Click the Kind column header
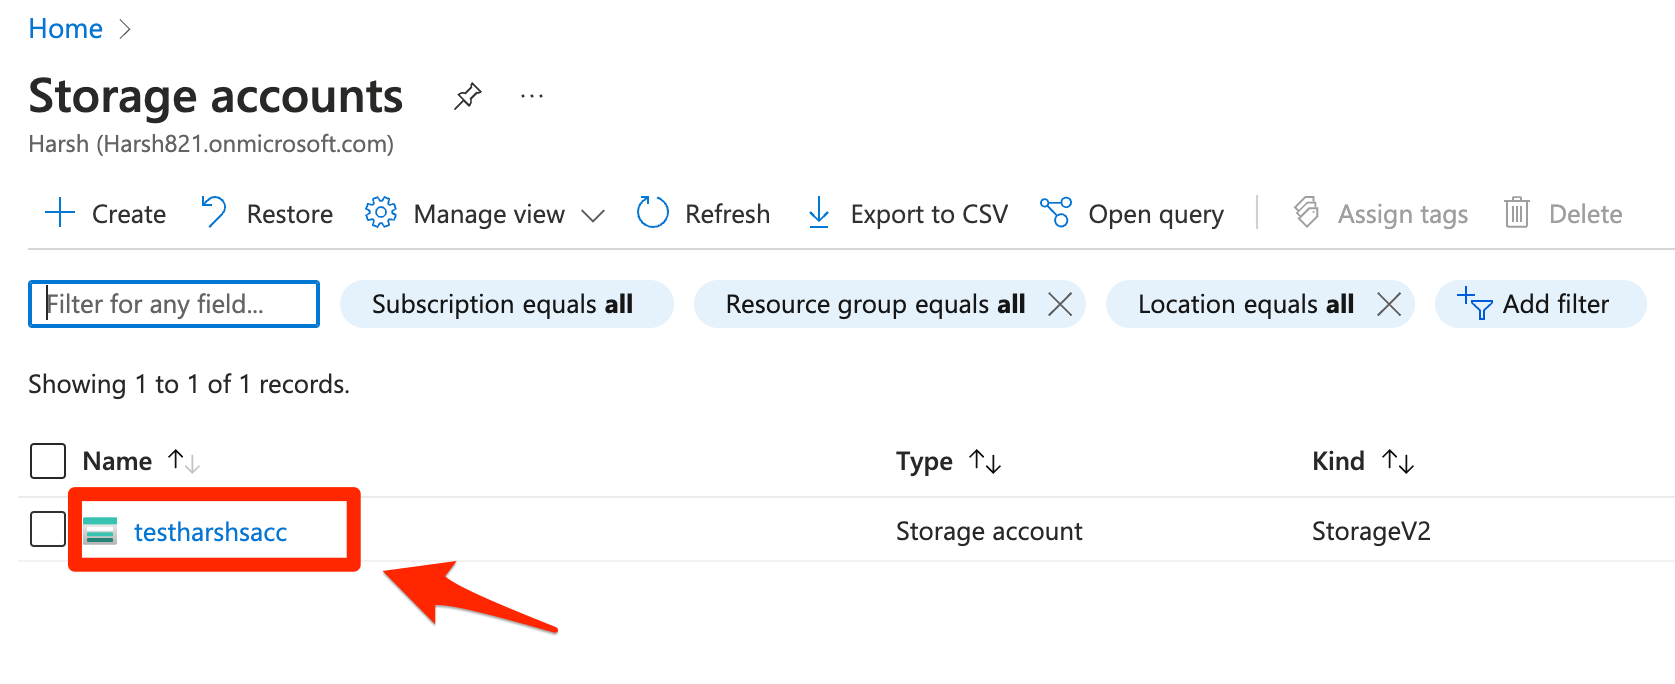 [x=1338, y=461]
